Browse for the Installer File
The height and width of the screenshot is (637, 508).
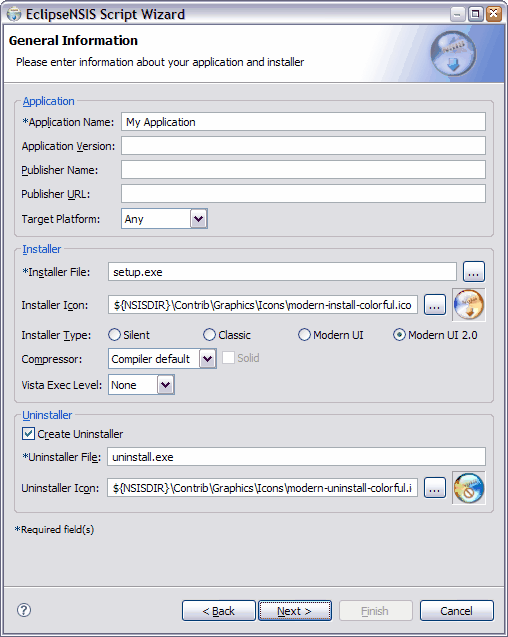[x=474, y=272]
